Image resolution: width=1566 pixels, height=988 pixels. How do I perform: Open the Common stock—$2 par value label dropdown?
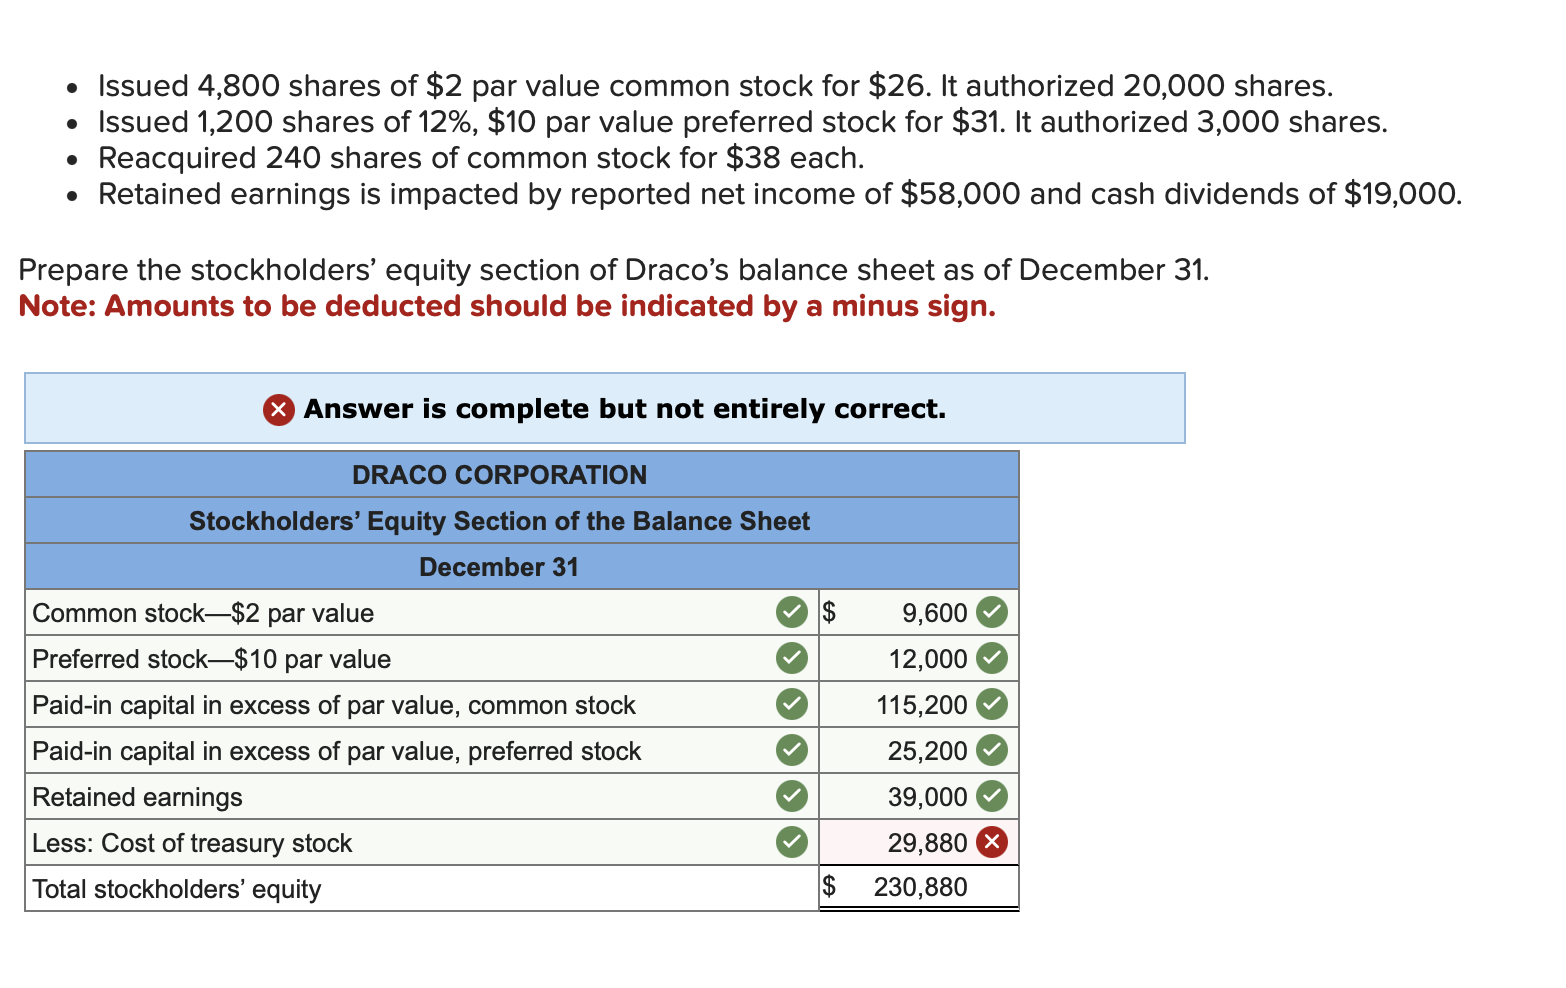400,612
